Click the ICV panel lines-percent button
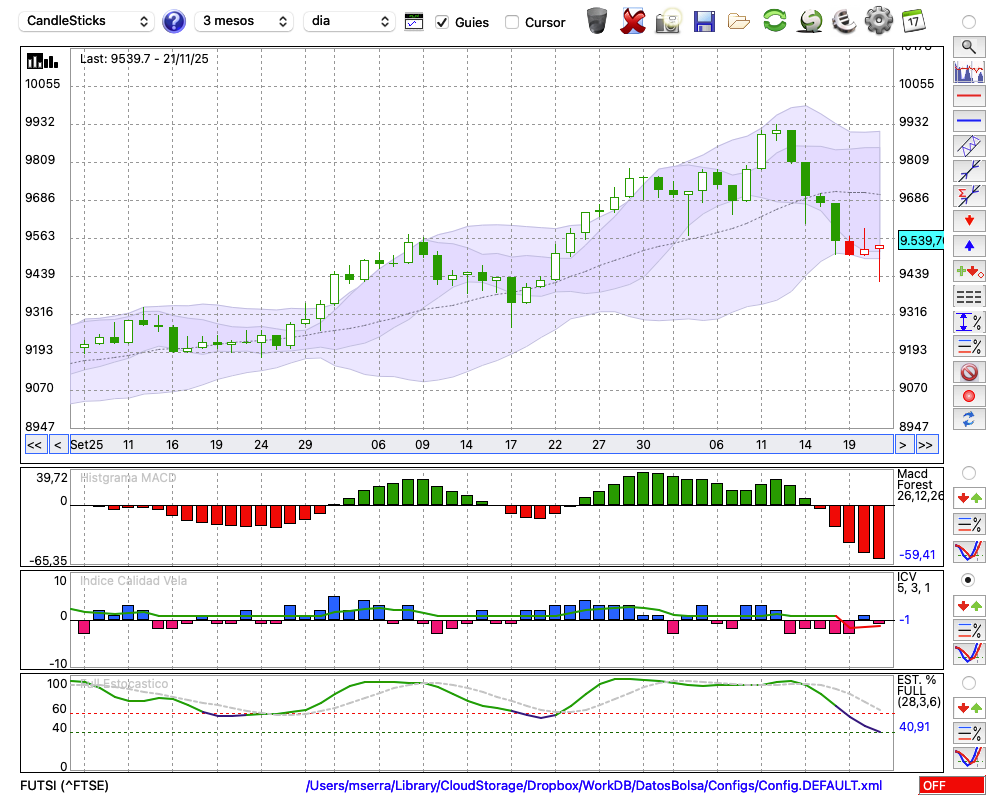Image resolution: width=1000 pixels, height=800 pixels. coord(969,630)
